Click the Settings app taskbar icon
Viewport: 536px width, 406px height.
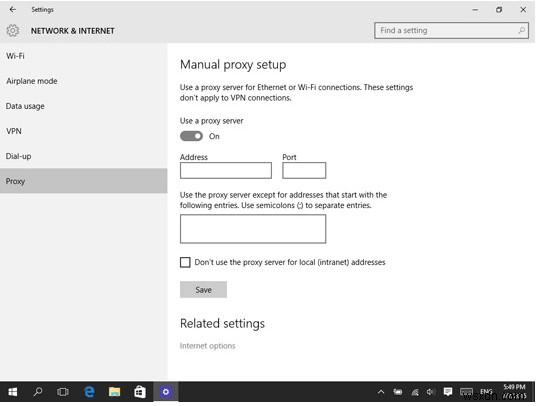pos(165,392)
